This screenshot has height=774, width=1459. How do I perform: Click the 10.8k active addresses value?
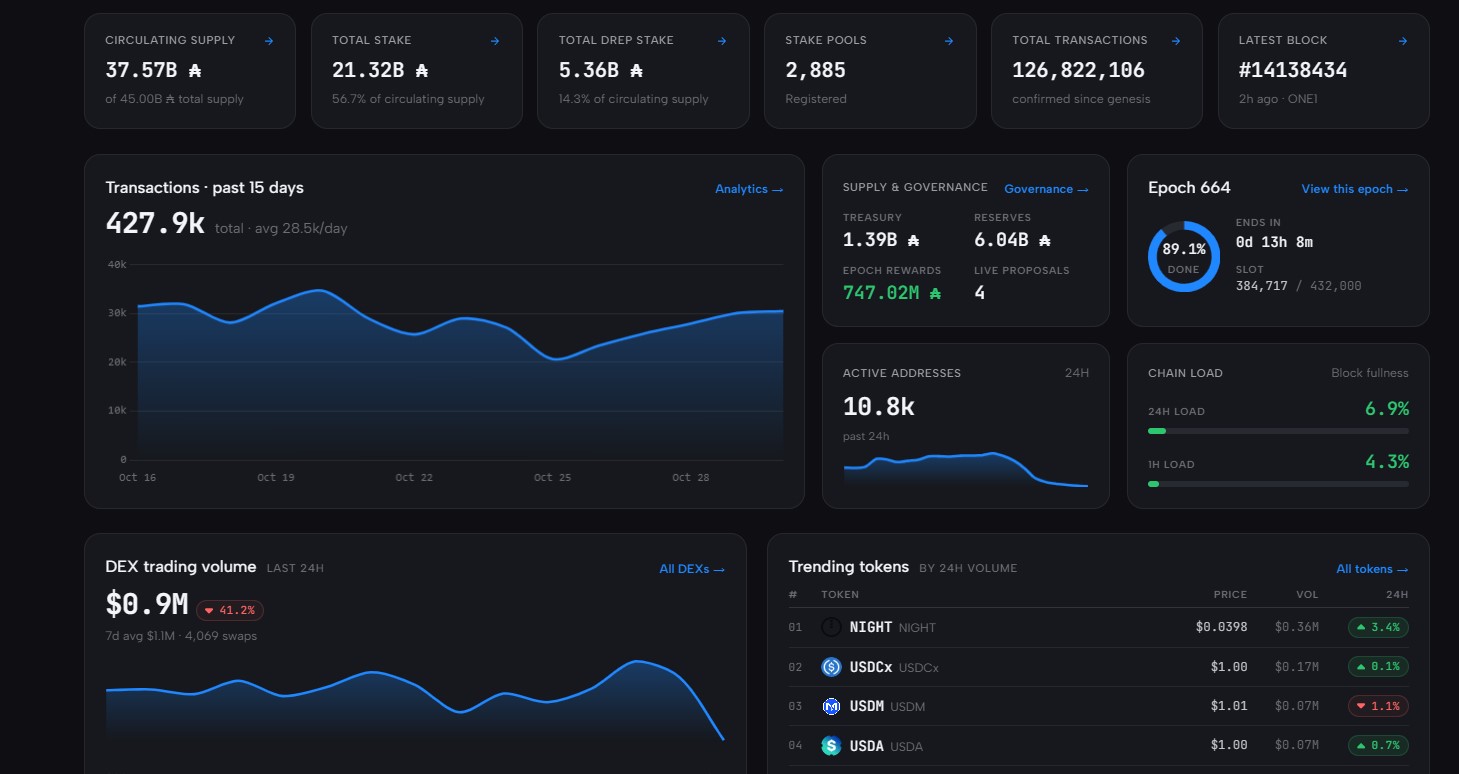(879, 407)
